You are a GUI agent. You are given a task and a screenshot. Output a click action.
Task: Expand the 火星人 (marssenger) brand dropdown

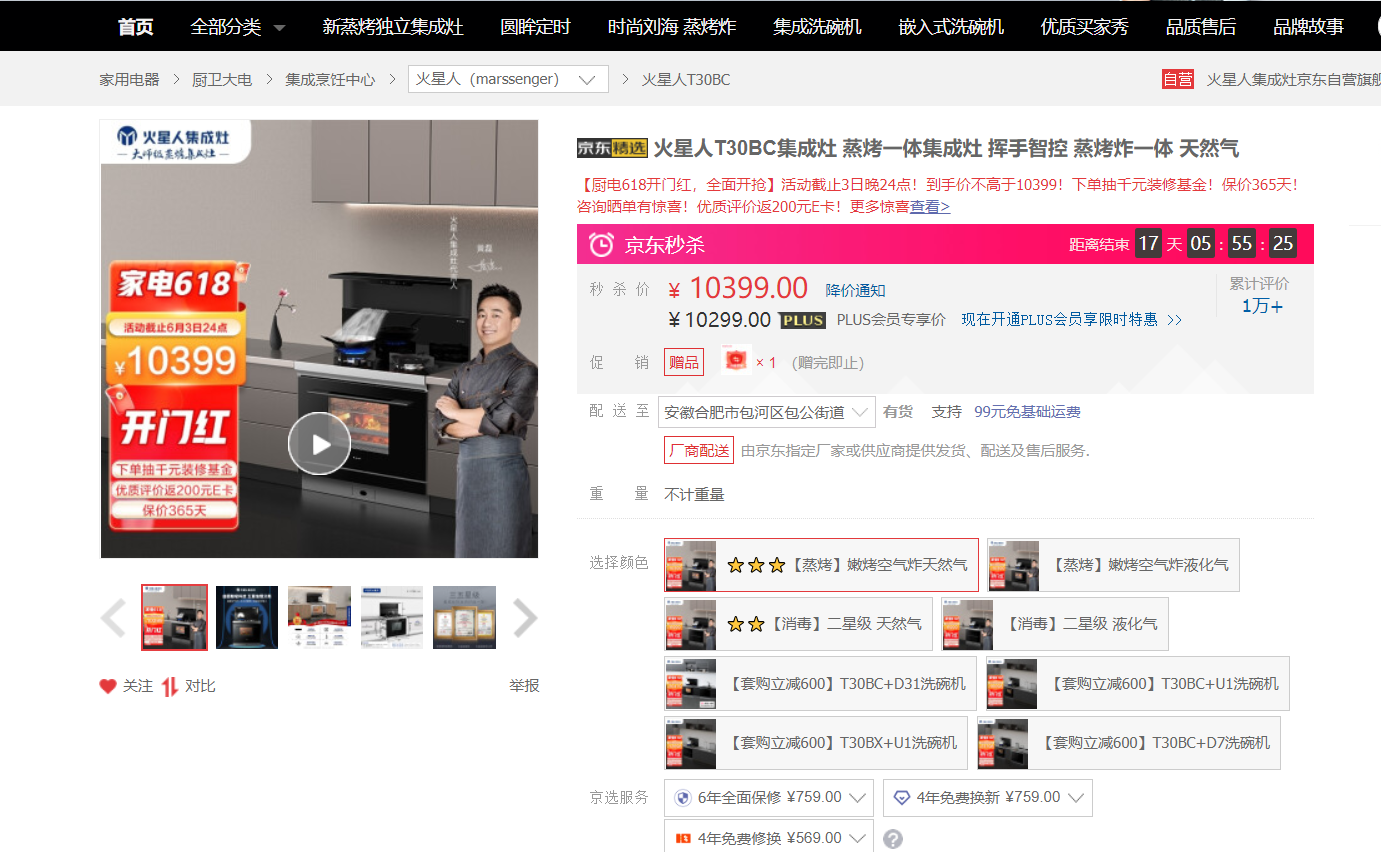(x=508, y=79)
